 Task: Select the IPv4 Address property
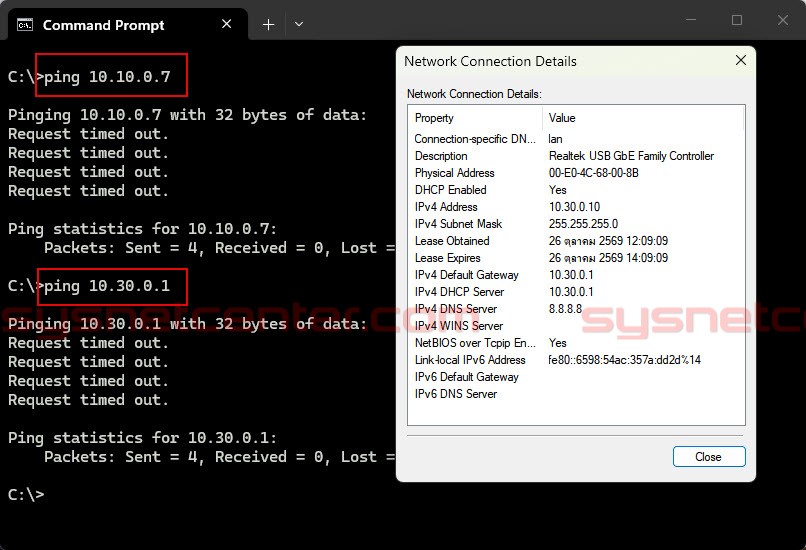[x=446, y=207]
